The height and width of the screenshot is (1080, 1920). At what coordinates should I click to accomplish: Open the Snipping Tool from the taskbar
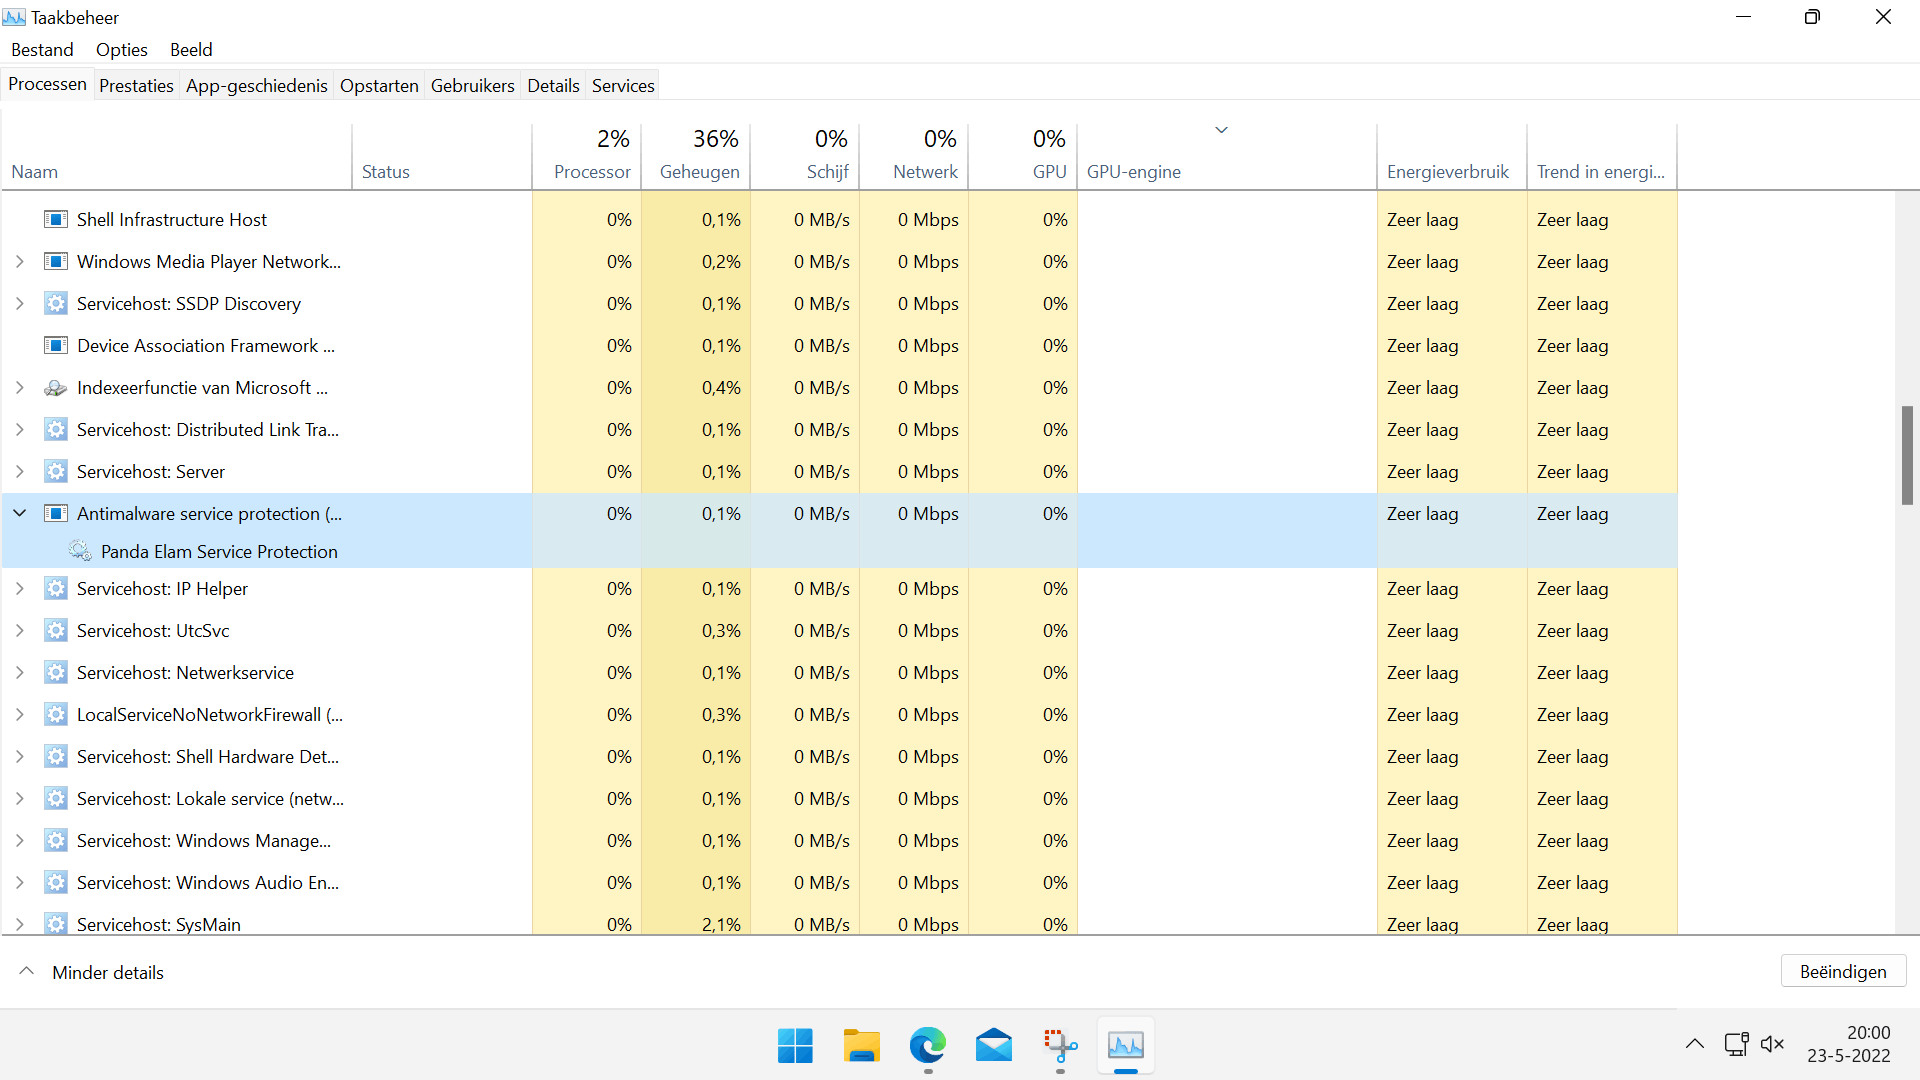pos(1060,1046)
